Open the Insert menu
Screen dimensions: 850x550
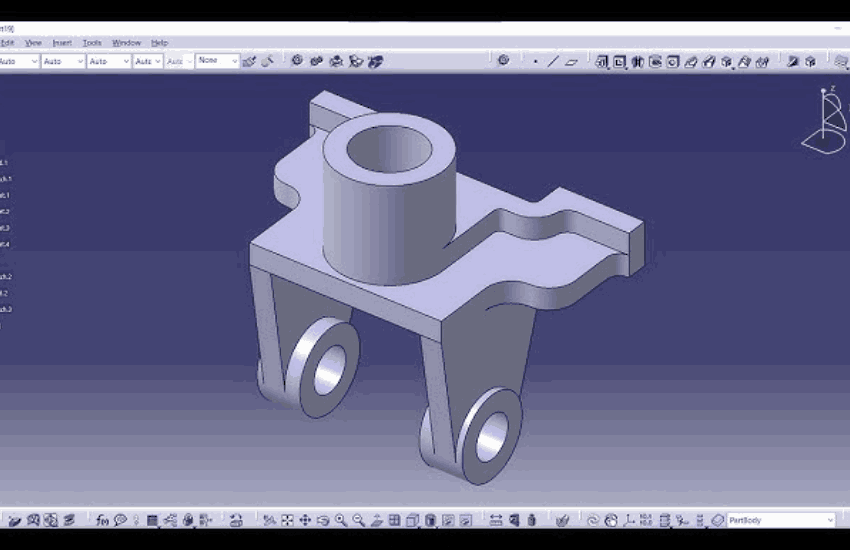(x=62, y=43)
